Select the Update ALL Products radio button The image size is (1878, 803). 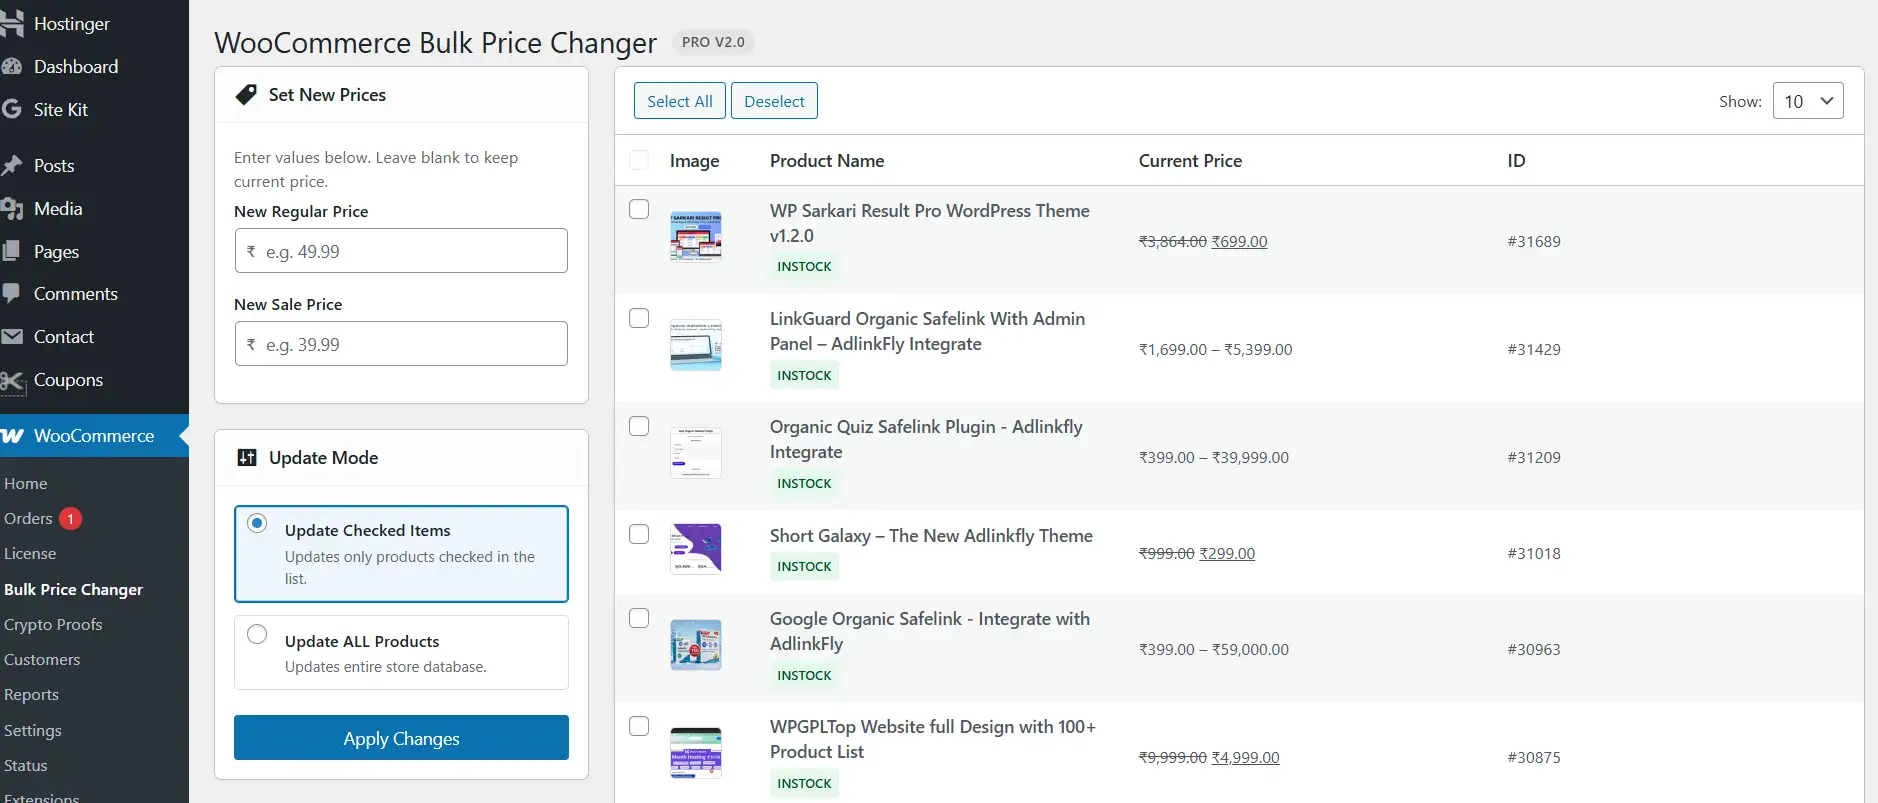[x=257, y=634]
